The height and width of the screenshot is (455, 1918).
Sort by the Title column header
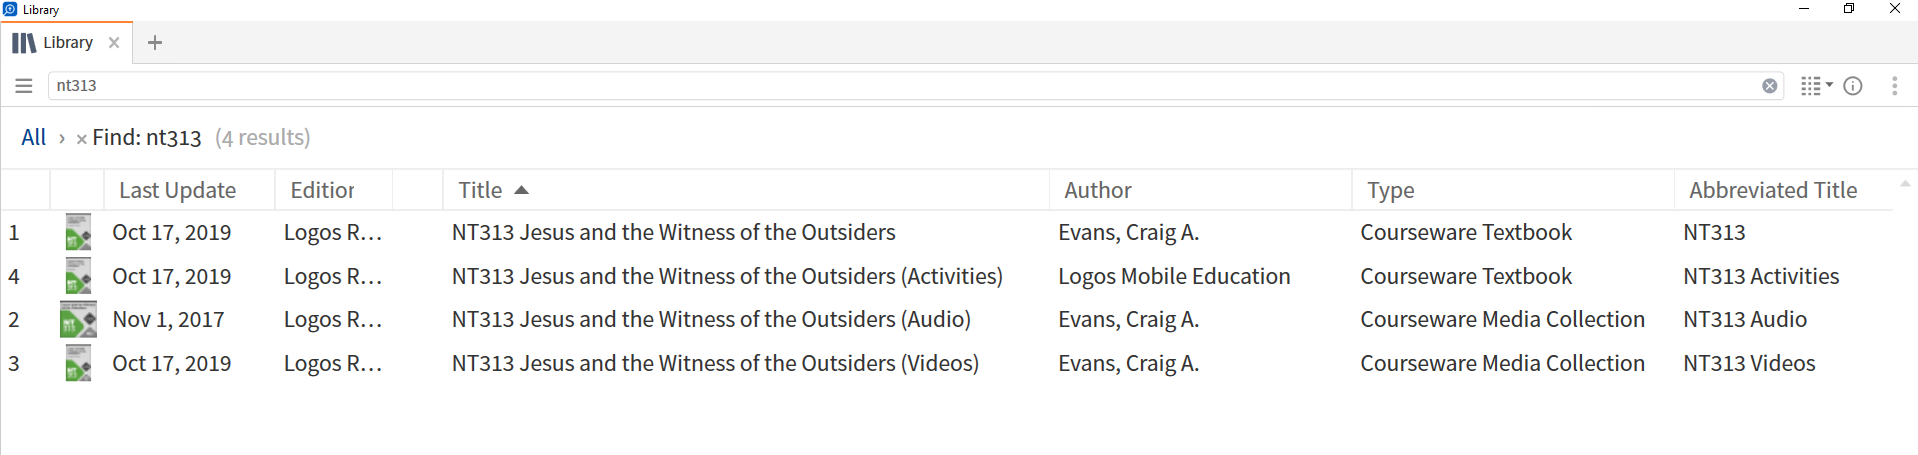(480, 190)
